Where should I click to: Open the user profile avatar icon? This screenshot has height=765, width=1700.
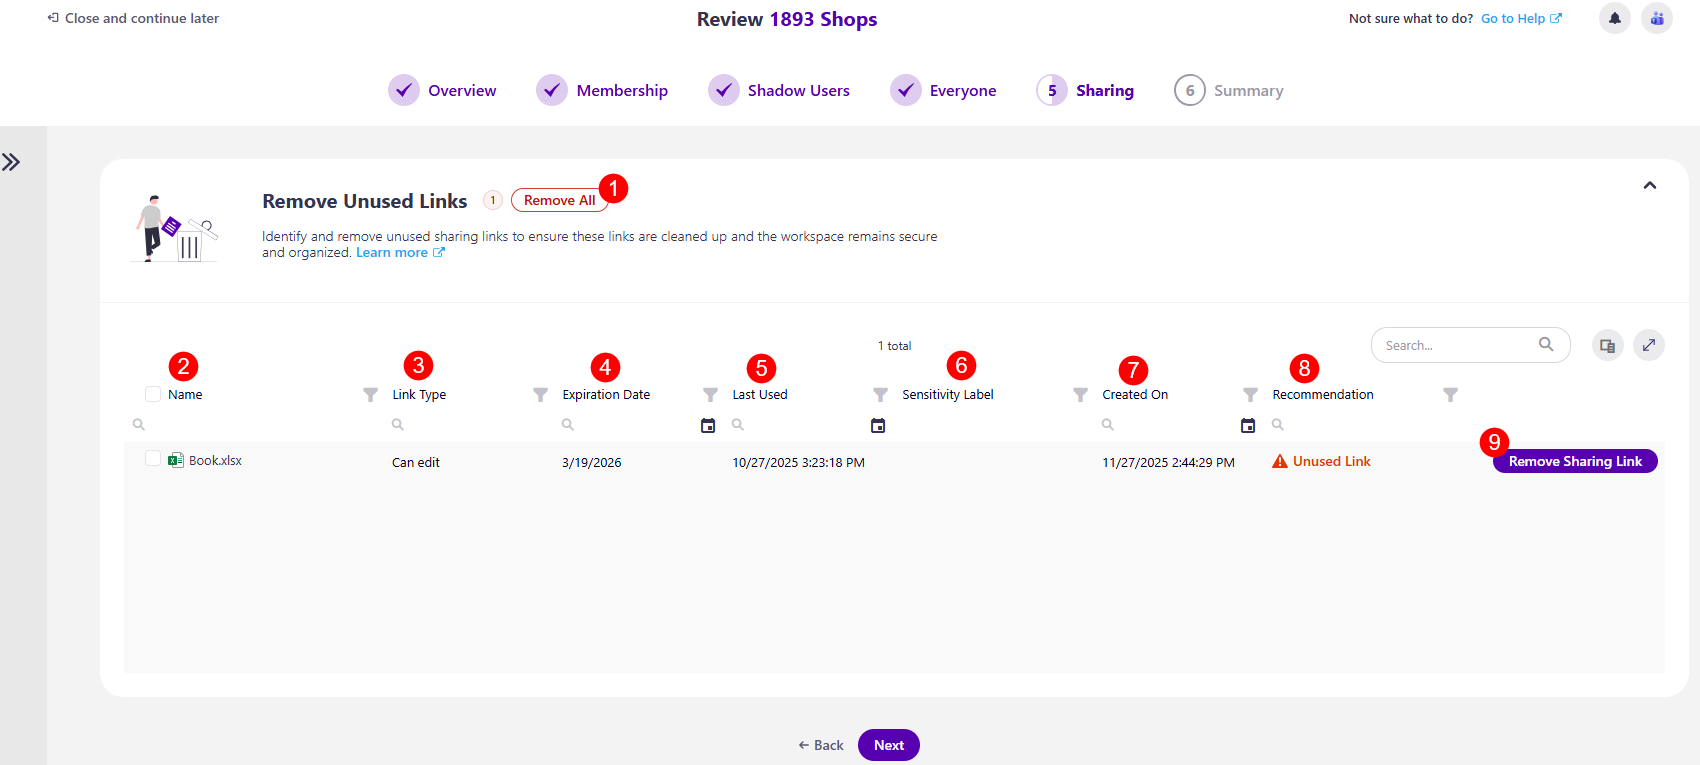click(x=1657, y=18)
